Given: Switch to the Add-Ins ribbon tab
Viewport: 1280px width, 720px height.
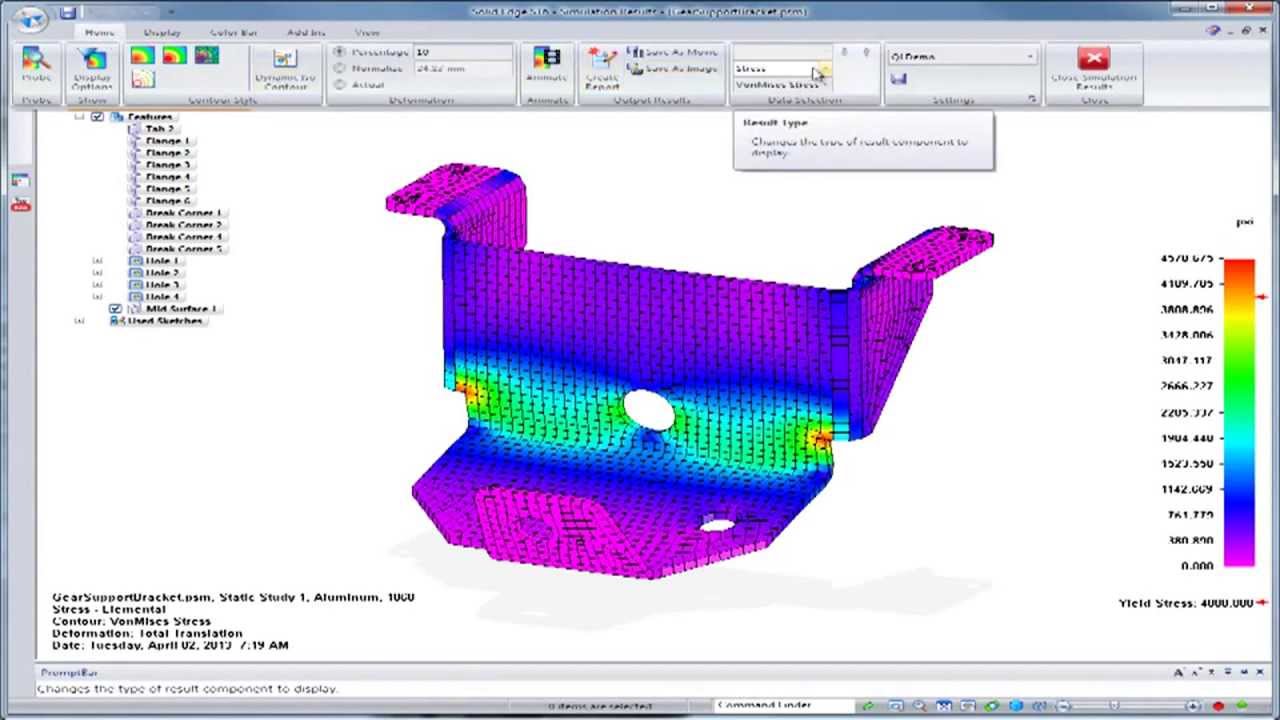Looking at the screenshot, I should pyautogui.click(x=305, y=32).
